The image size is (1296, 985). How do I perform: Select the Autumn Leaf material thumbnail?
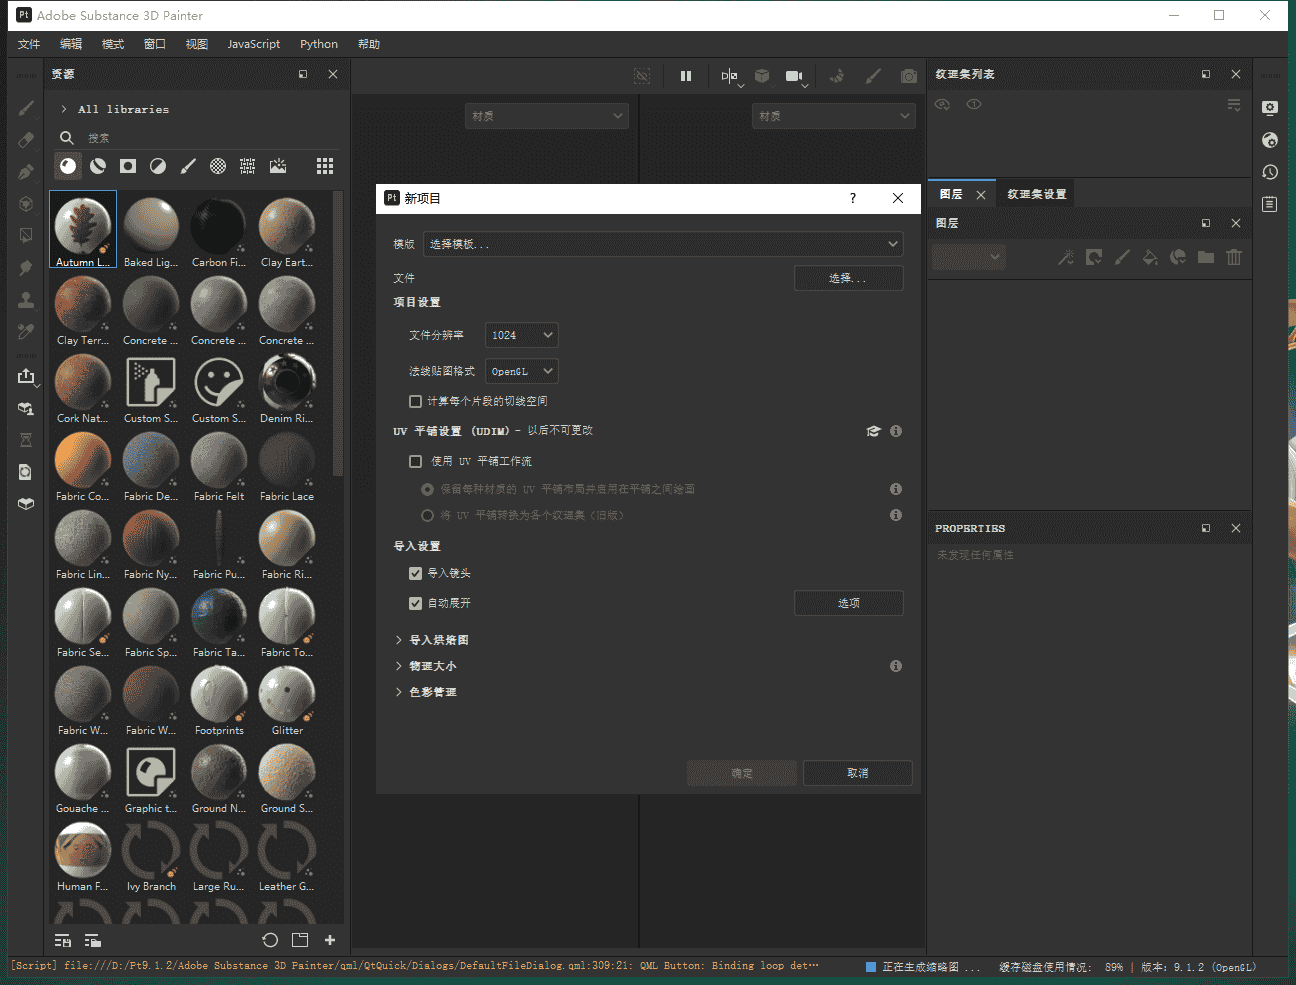click(x=83, y=230)
